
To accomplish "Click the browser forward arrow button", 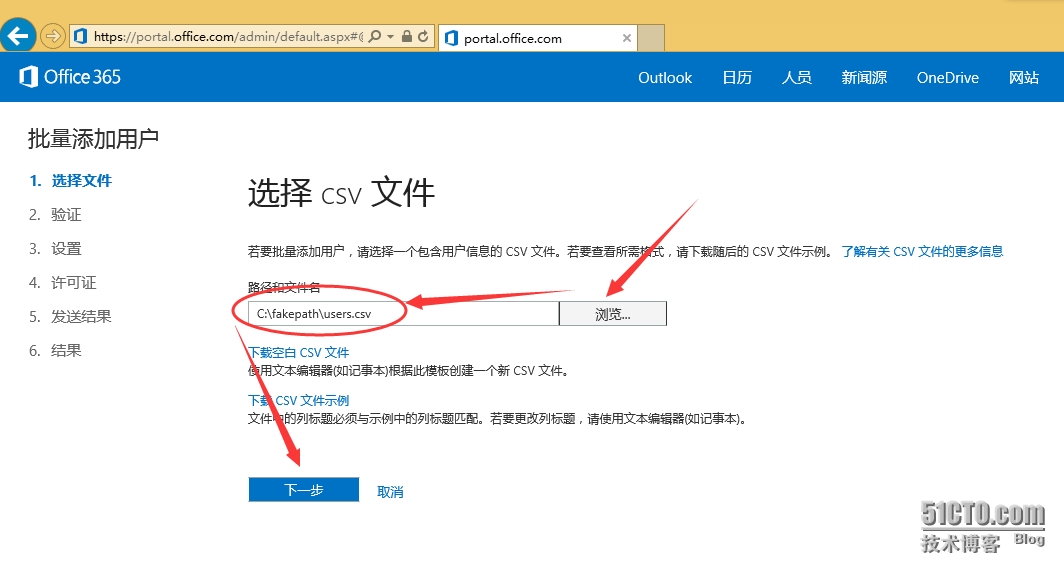I will point(52,37).
